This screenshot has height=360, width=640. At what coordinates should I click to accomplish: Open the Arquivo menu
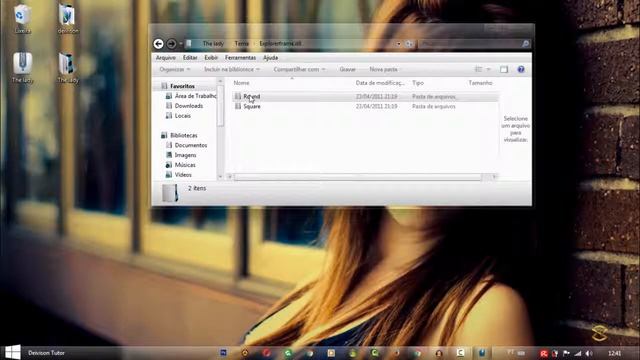pyautogui.click(x=166, y=58)
